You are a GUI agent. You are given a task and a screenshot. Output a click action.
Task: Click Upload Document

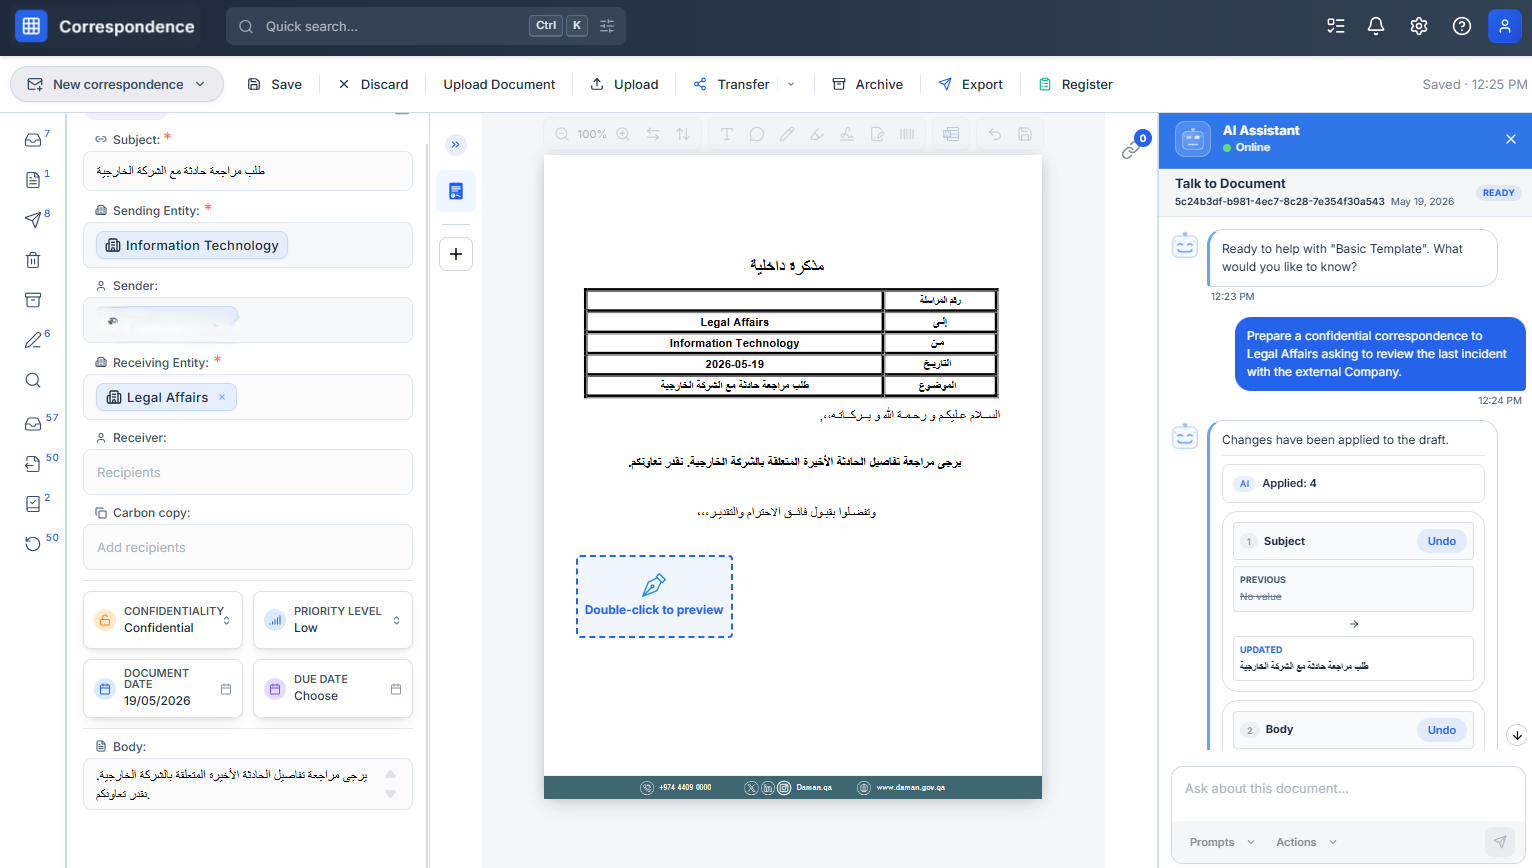499,84
